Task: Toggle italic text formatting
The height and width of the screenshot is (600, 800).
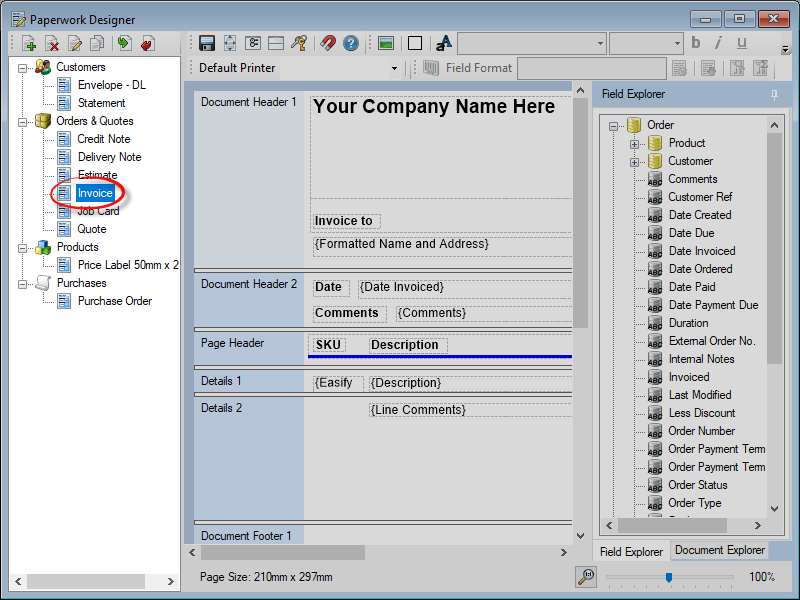Action: point(719,43)
